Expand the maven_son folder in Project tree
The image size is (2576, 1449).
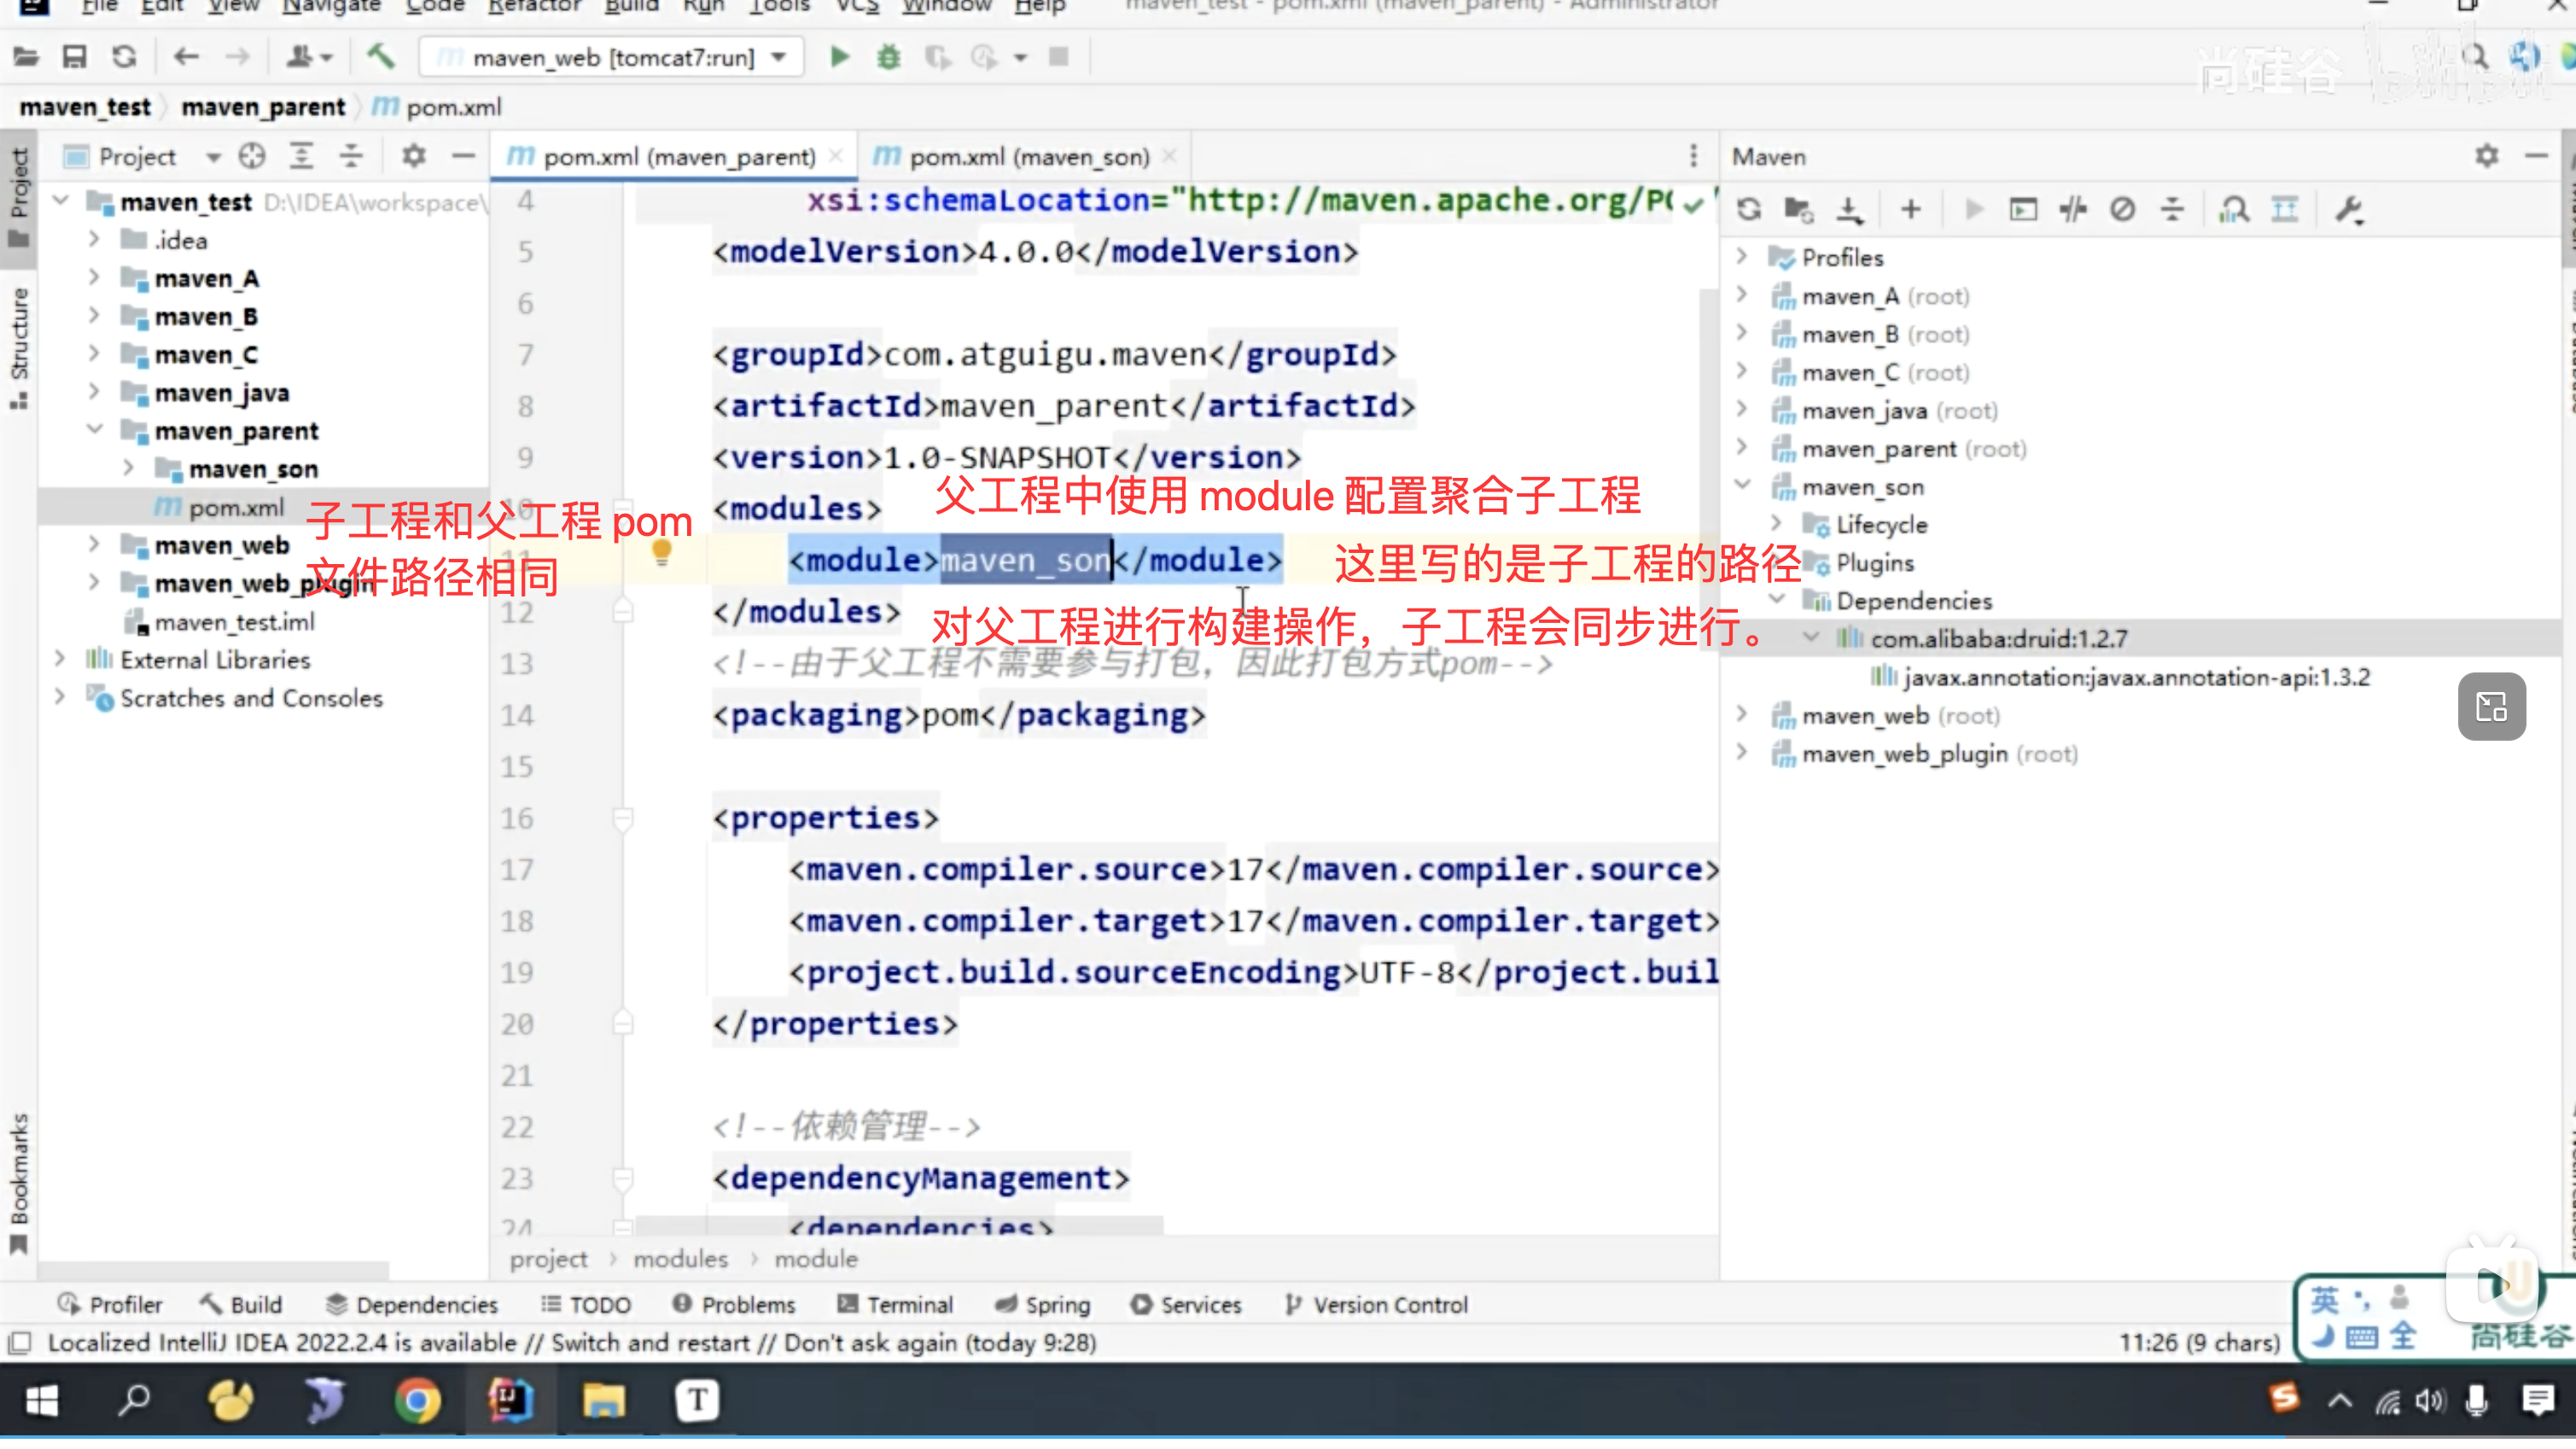pos(129,469)
